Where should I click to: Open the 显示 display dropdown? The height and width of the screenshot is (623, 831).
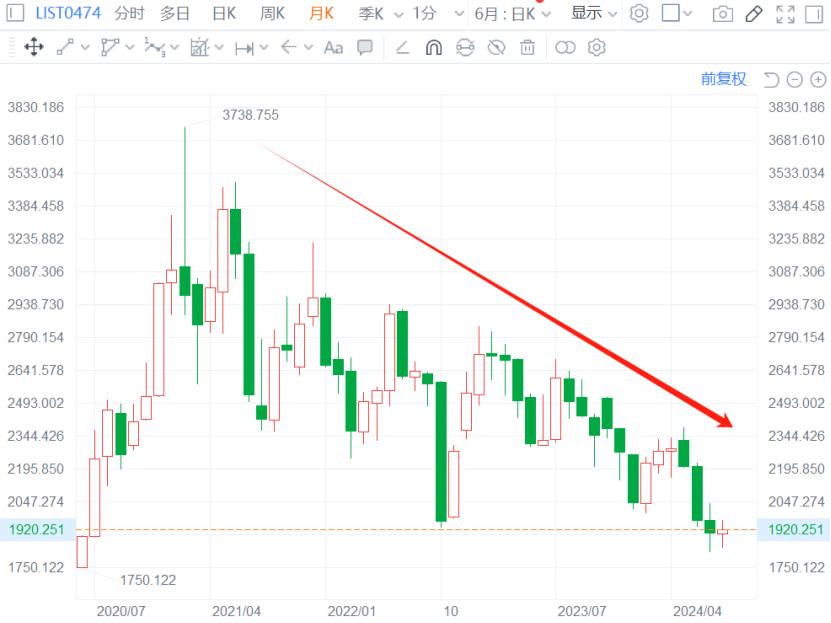[x=594, y=14]
